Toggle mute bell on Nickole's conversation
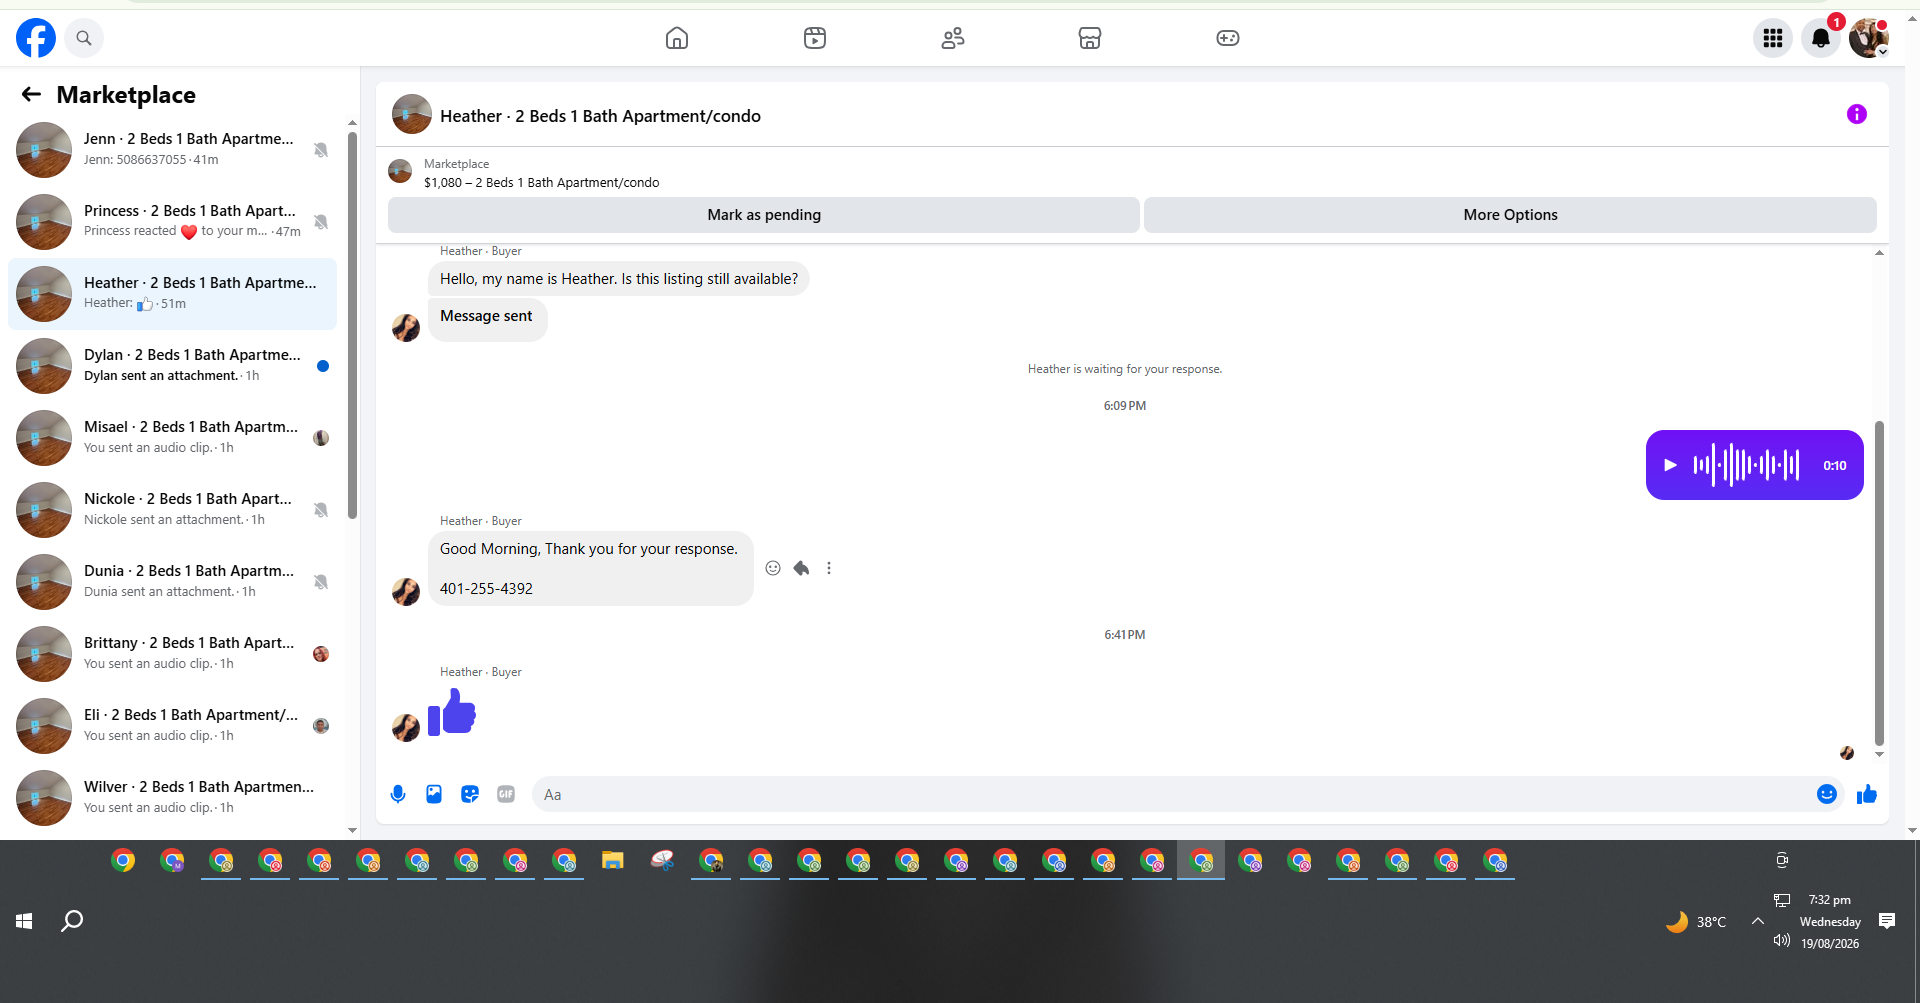1920x1003 pixels. 321,510
